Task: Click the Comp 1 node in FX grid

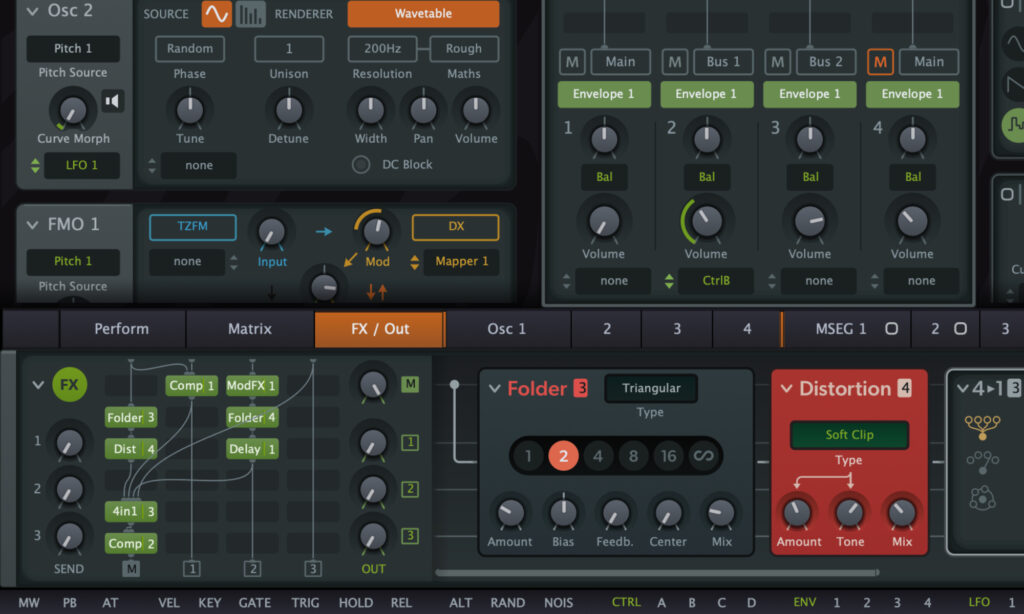Action: (x=190, y=385)
